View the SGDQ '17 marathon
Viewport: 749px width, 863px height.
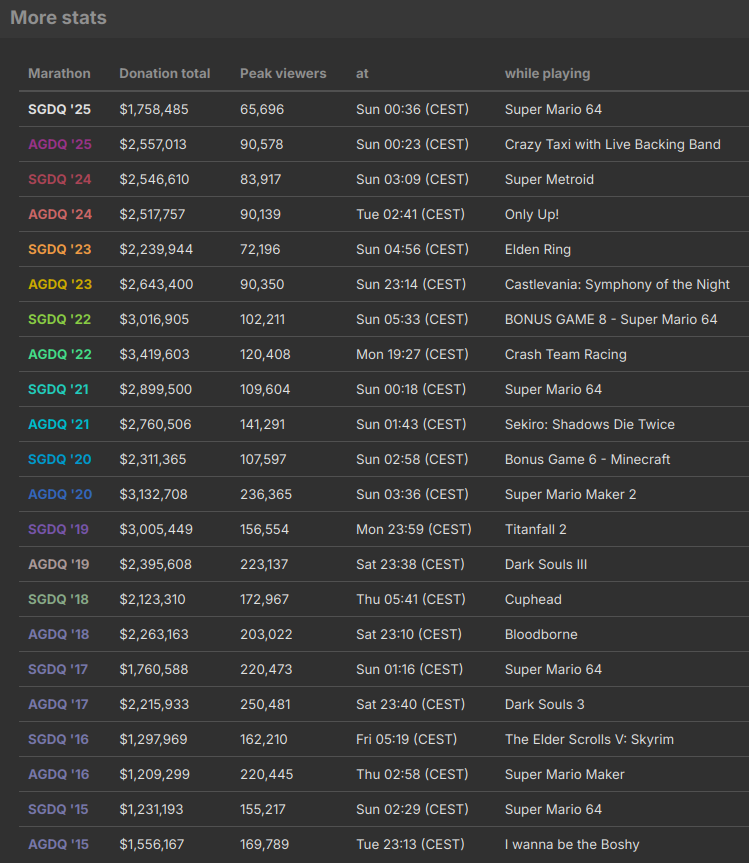[58, 669]
